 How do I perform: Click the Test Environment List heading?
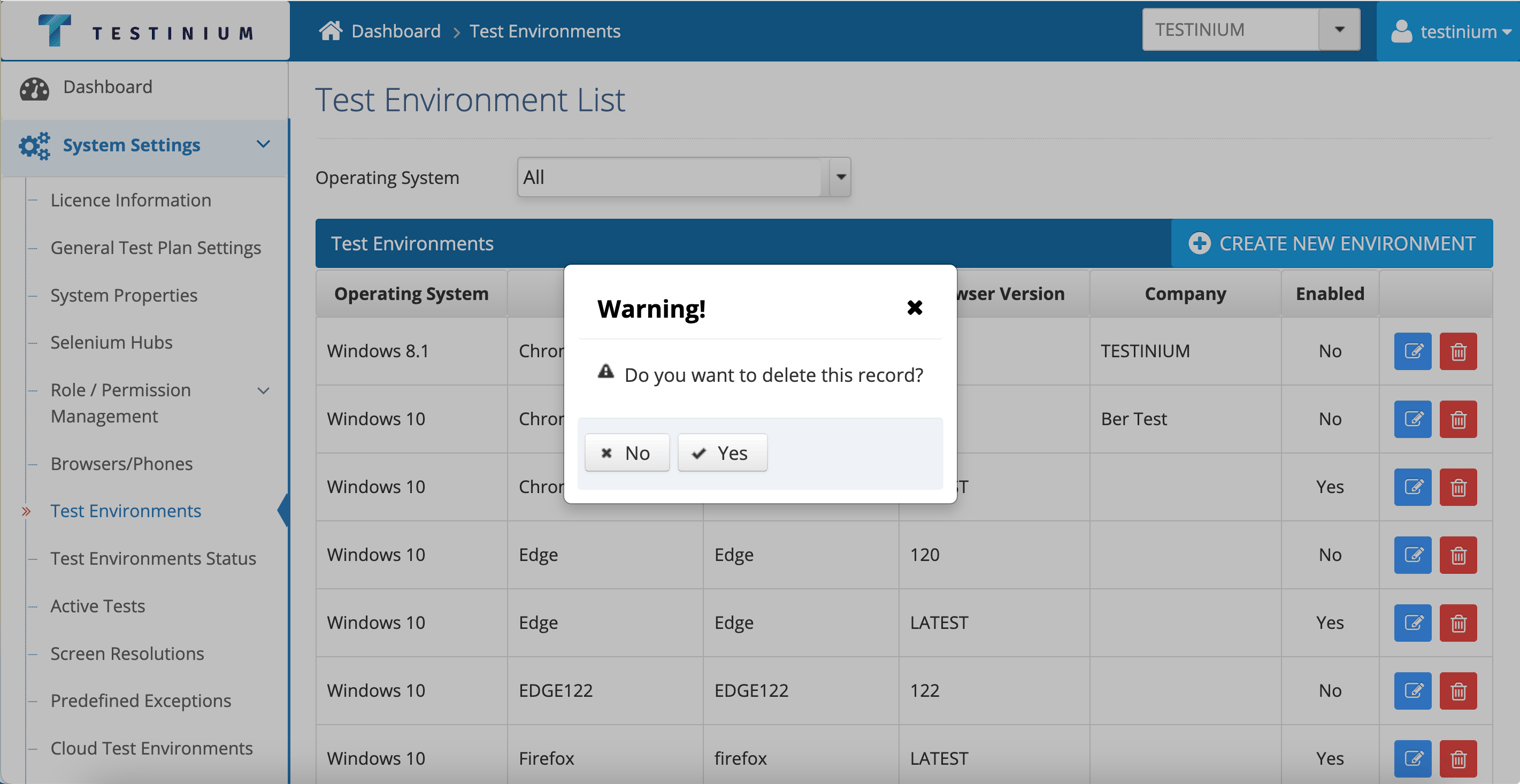click(470, 100)
